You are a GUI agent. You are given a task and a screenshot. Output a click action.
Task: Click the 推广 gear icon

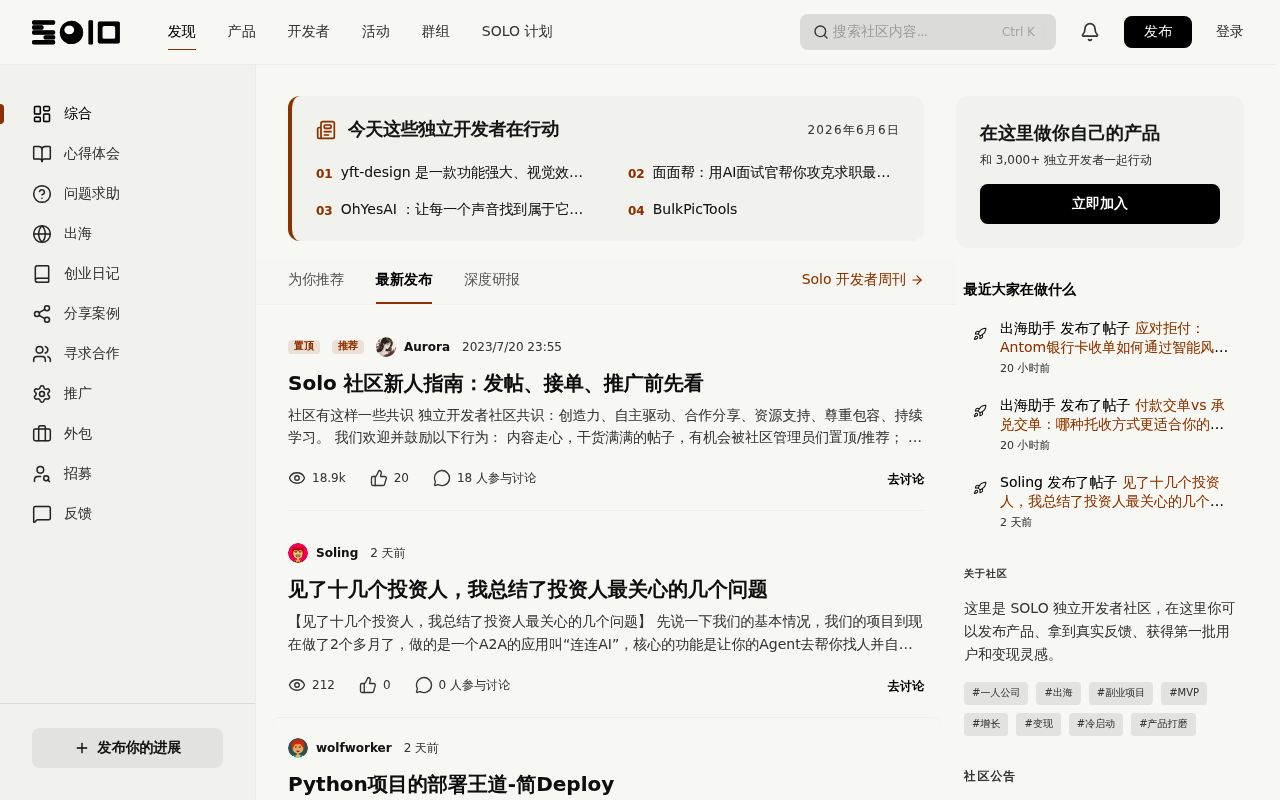tap(42, 394)
